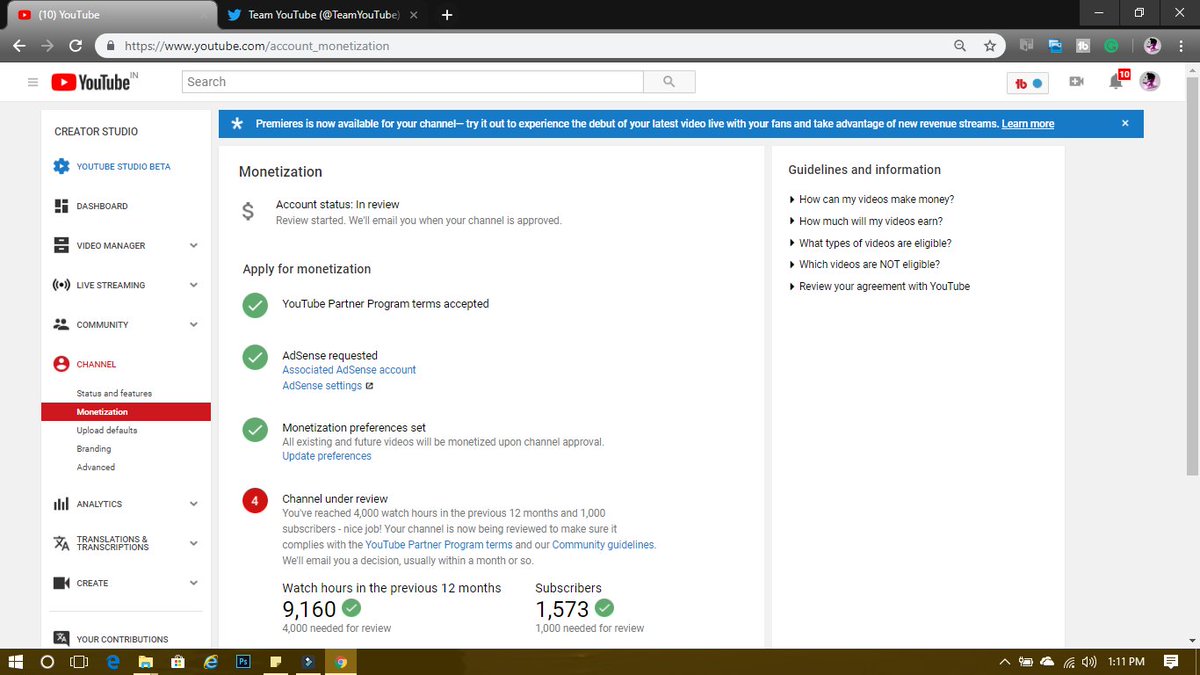Click Learn more in Premieres banner
Viewport: 1200px width, 675px height.
point(1028,124)
